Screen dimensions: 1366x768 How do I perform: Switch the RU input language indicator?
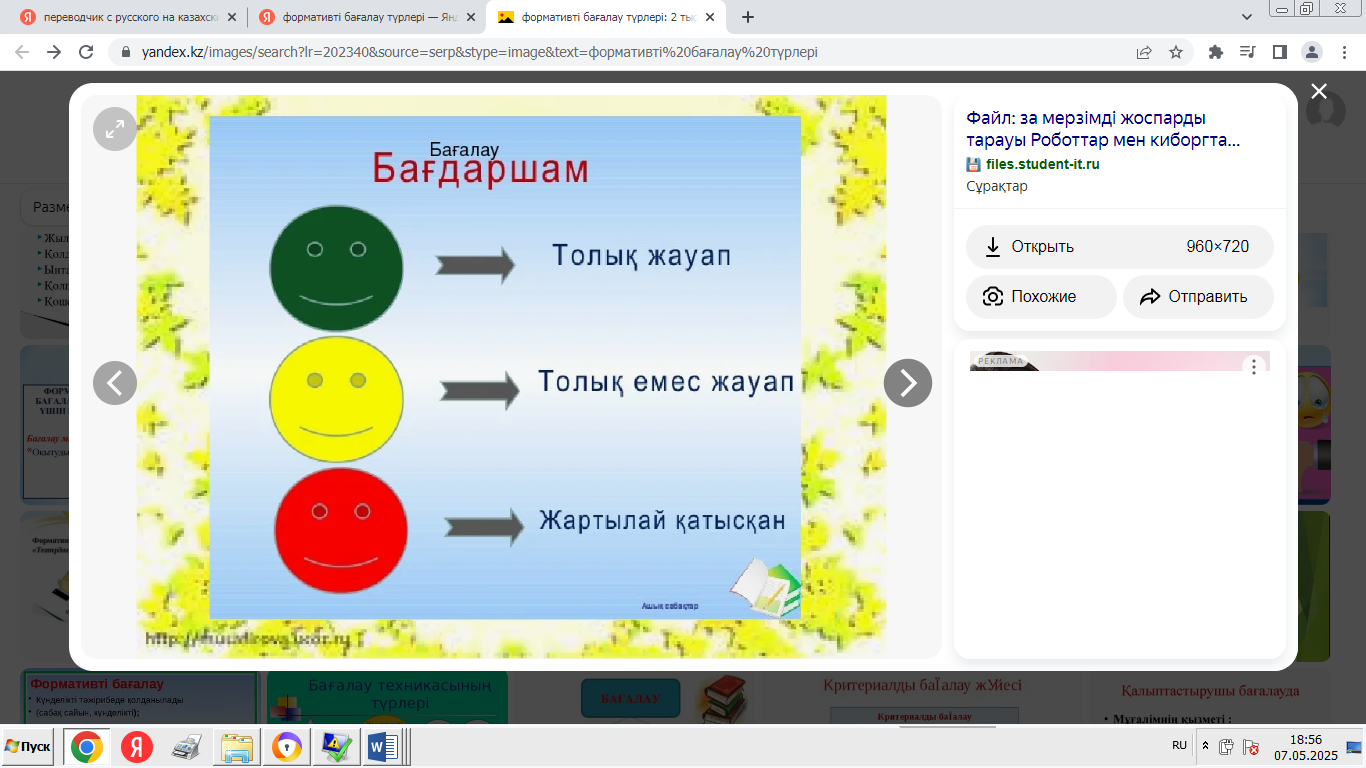1179,746
